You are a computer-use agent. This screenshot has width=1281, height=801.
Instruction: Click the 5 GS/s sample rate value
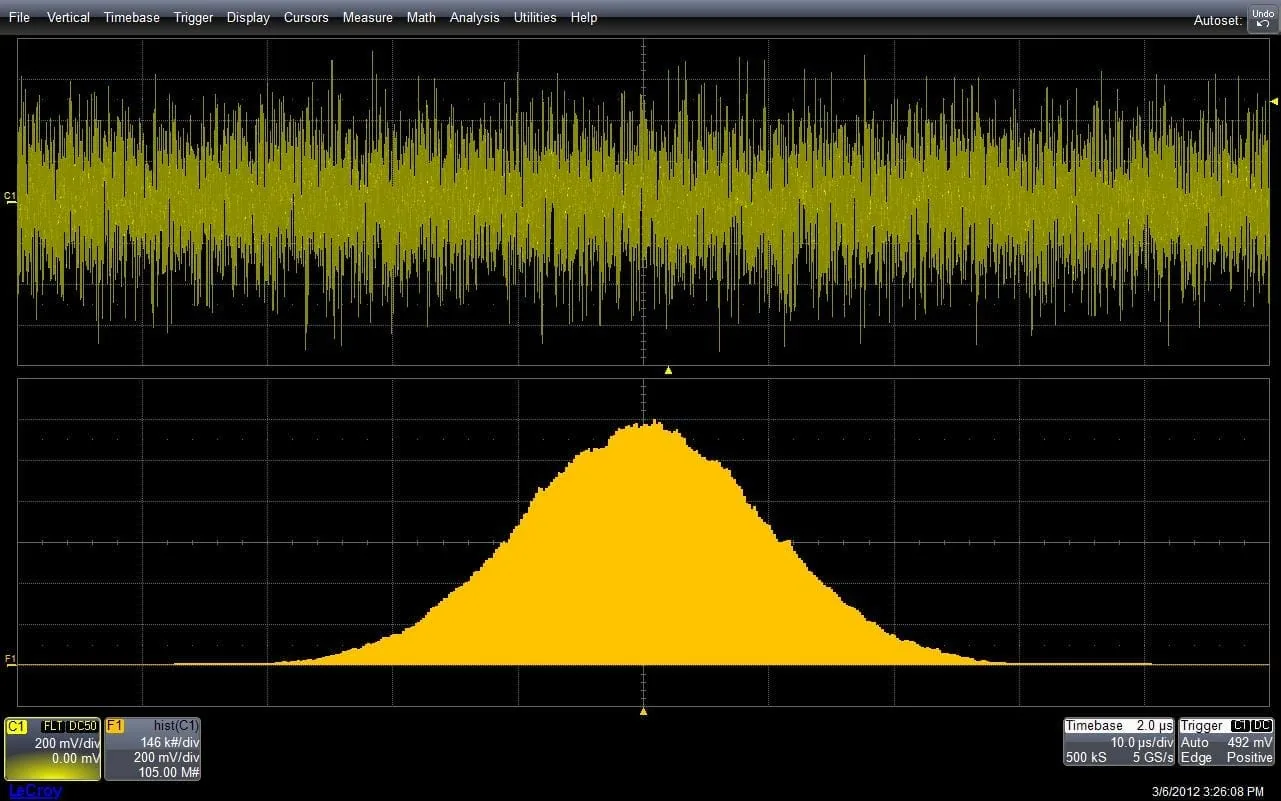coord(1153,758)
